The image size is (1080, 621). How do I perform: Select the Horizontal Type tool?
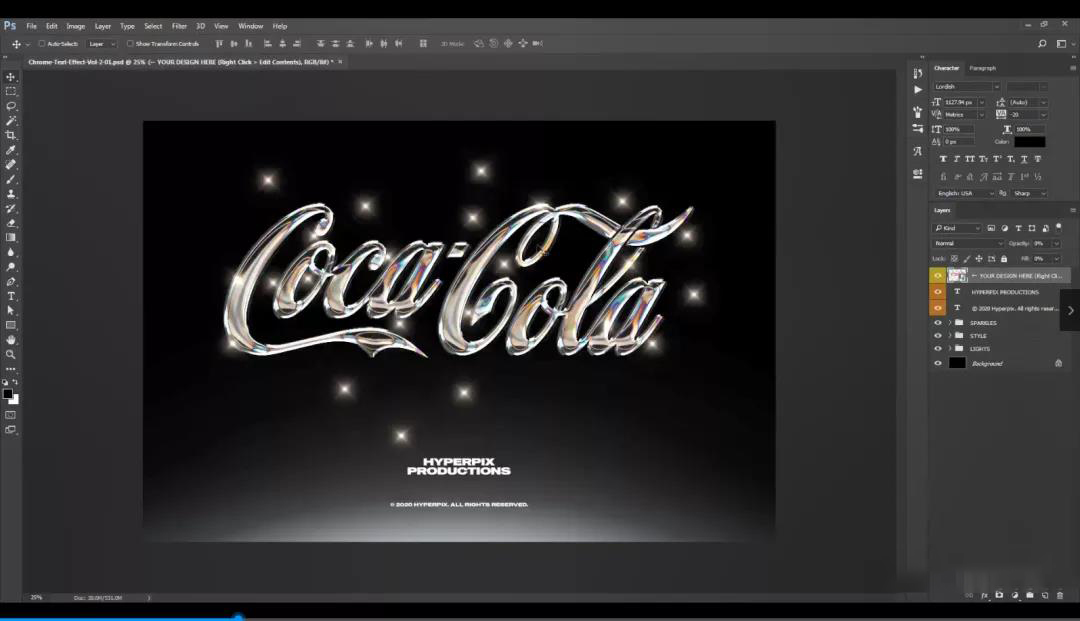click(11, 296)
